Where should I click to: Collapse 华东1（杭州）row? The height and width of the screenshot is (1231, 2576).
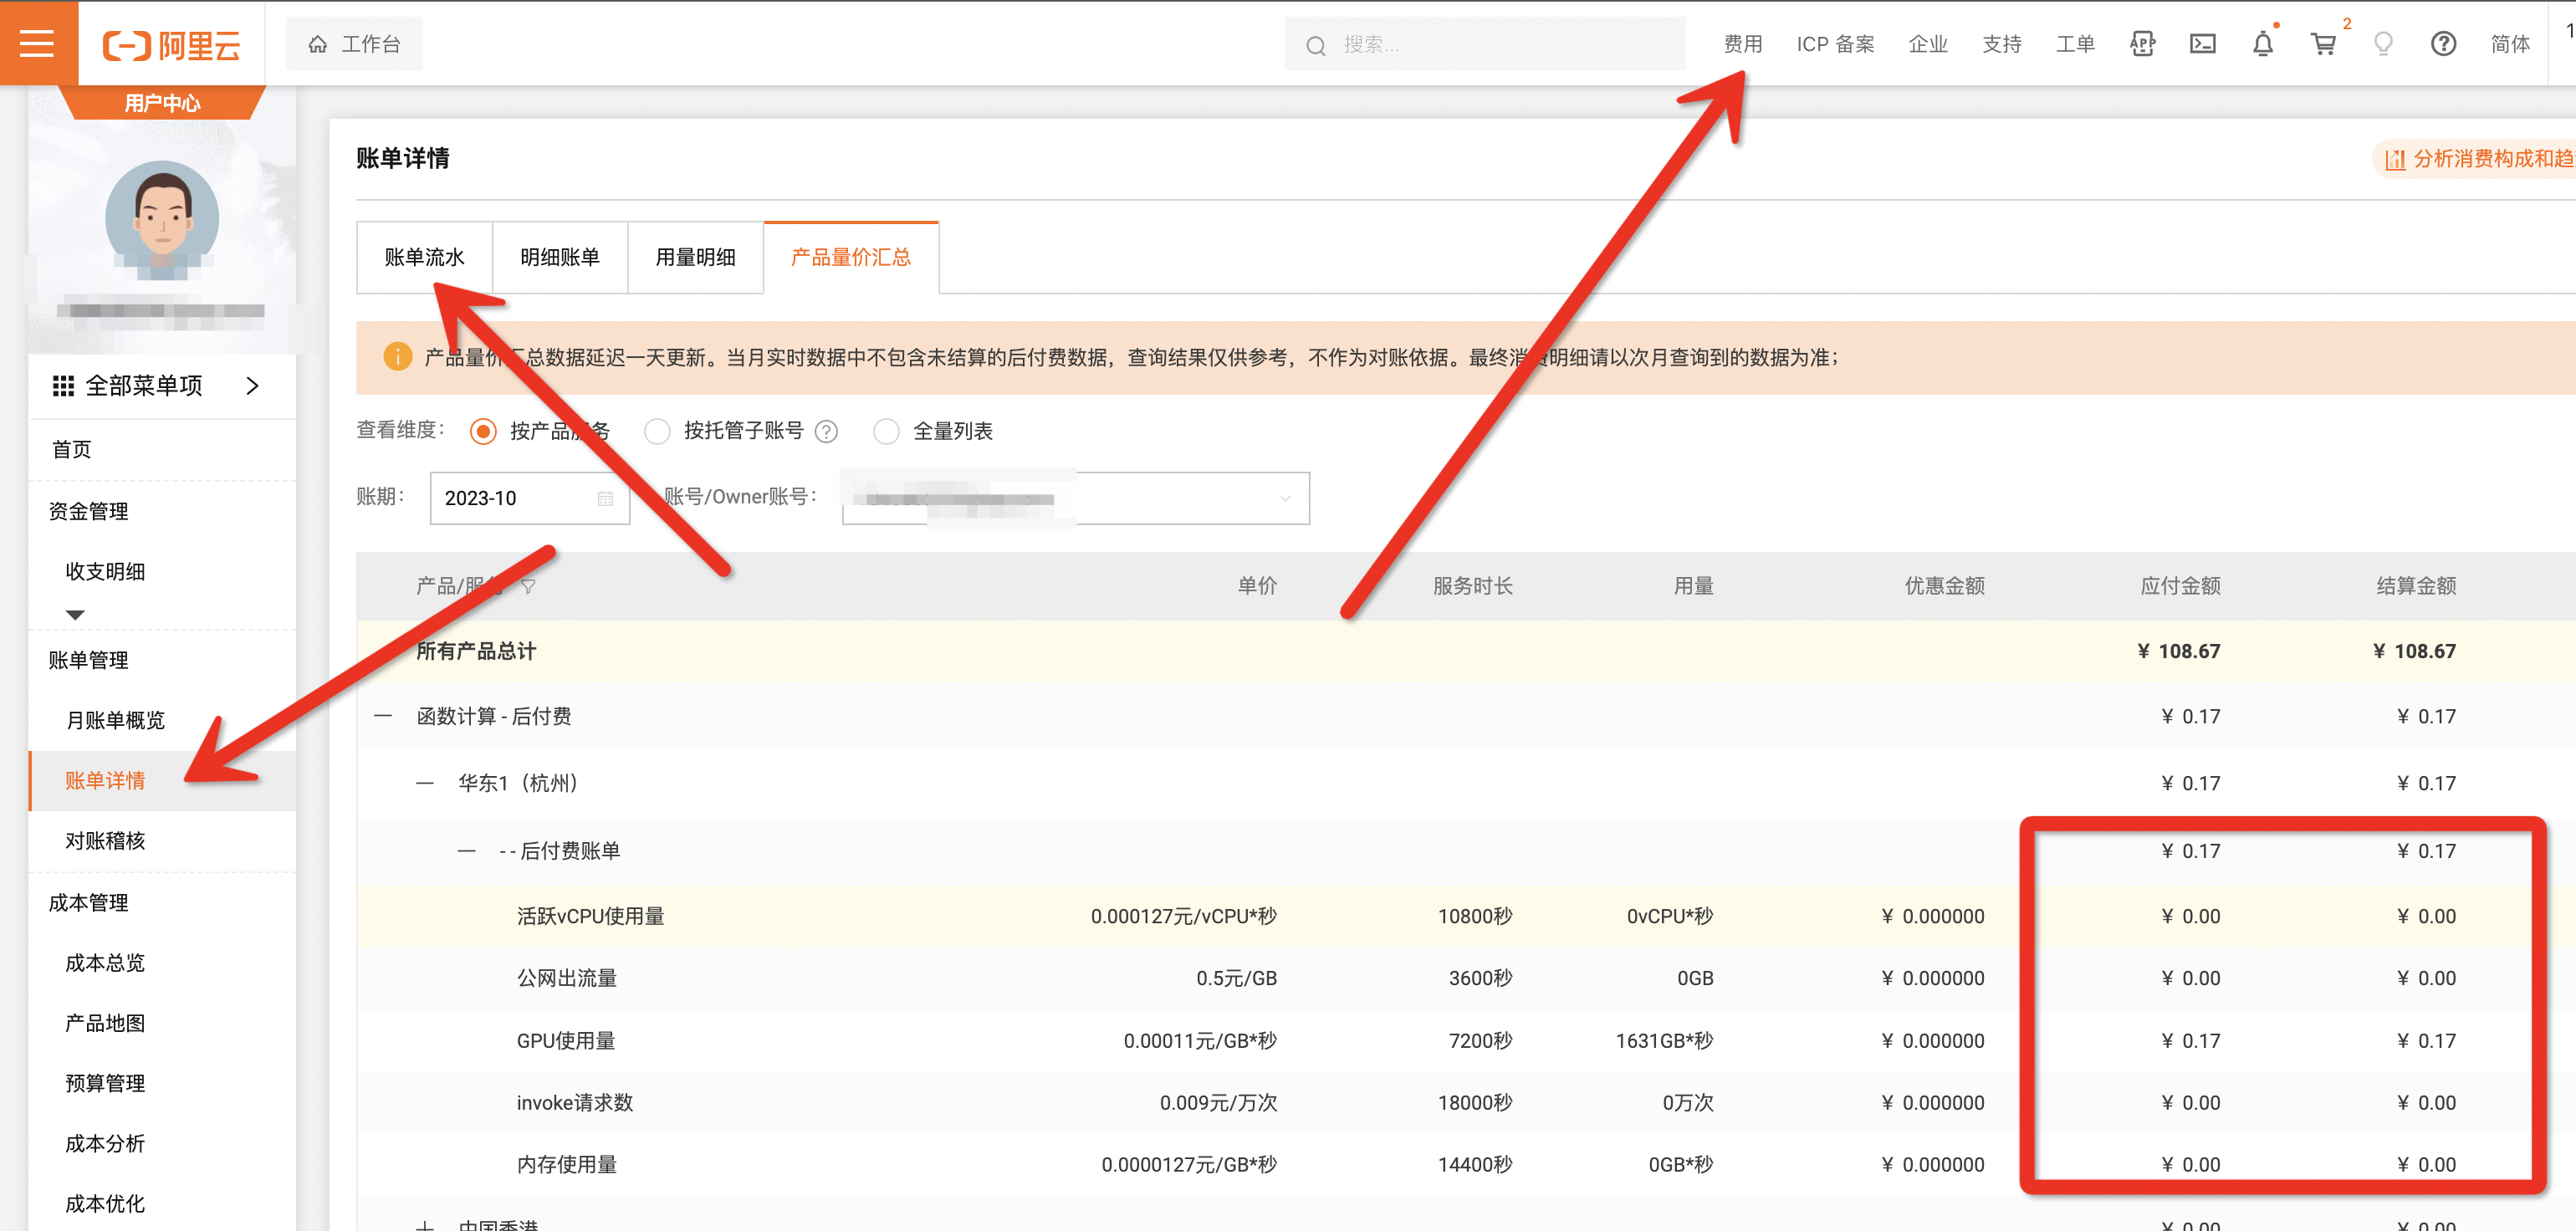click(x=425, y=783)
